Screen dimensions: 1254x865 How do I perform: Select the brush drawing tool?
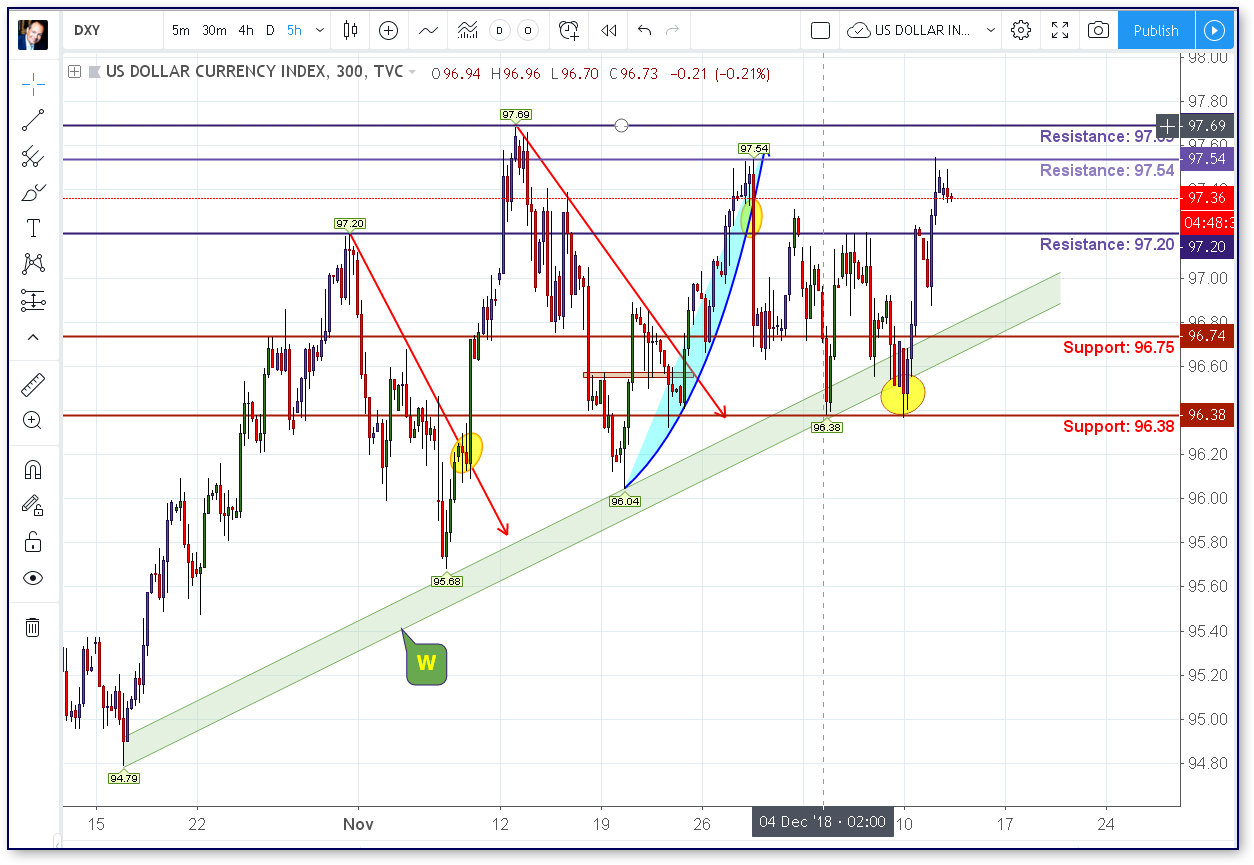(x=33, y=192)
